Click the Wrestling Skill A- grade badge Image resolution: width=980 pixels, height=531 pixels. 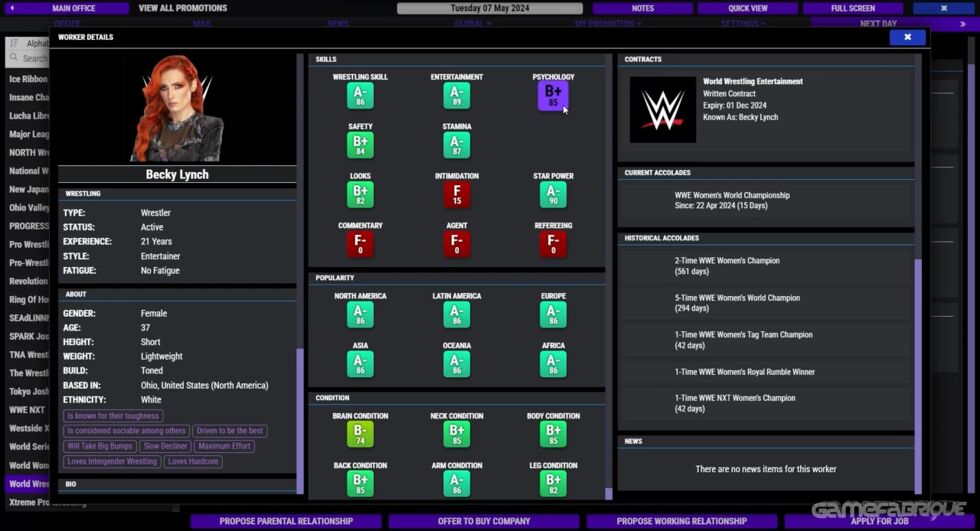pyautogui.click(x=360, y=96)
